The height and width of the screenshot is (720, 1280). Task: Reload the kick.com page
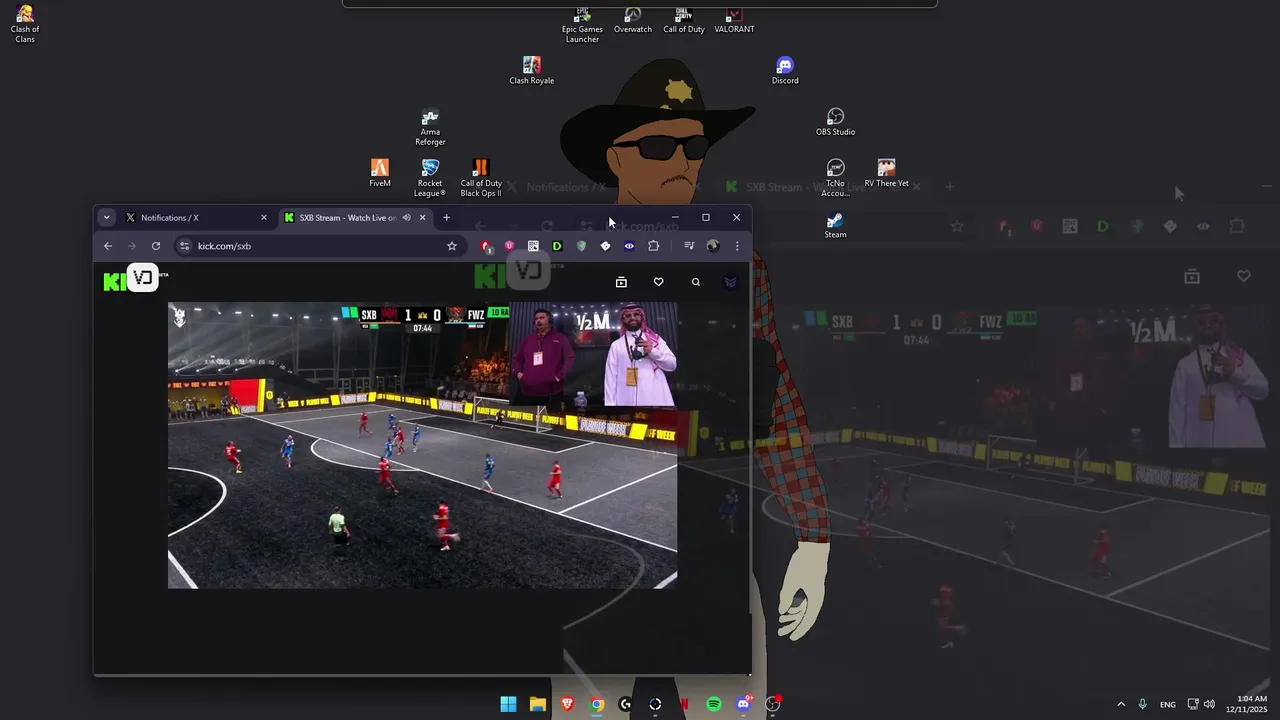tap(156, 246)
